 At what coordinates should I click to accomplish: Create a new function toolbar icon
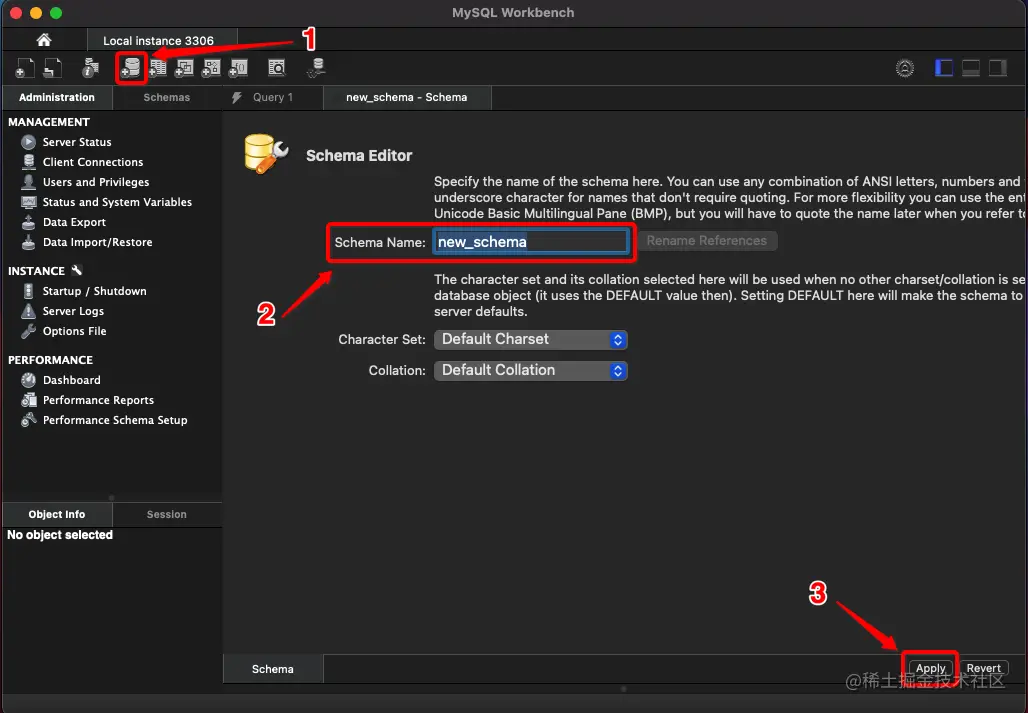(x=238, y=67)
